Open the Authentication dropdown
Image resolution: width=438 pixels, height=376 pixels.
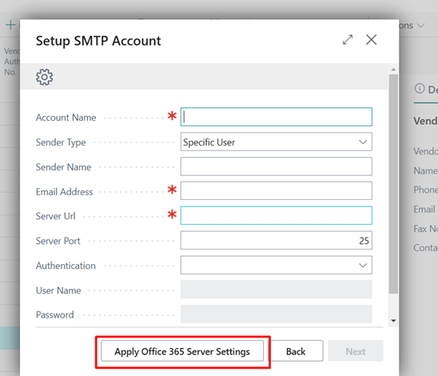(x=276, y=265)
